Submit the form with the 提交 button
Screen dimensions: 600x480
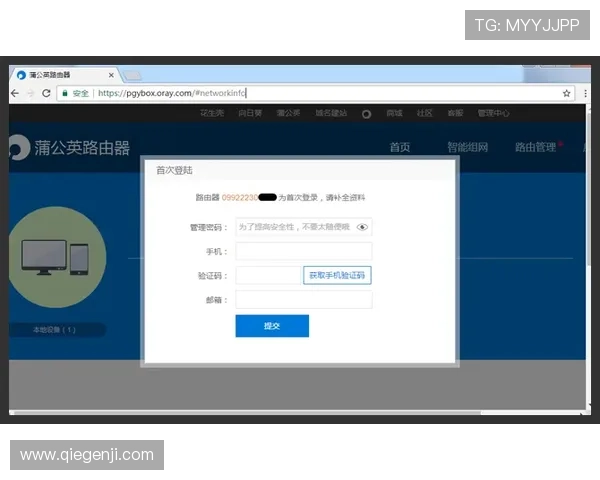pyautogui.click(x=272, y=326)
